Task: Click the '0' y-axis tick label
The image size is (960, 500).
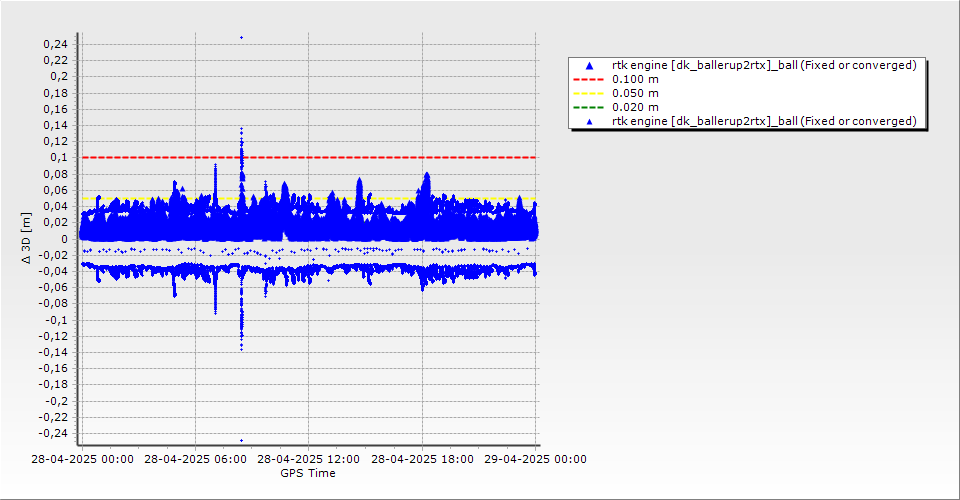Action: click(65, 239)
